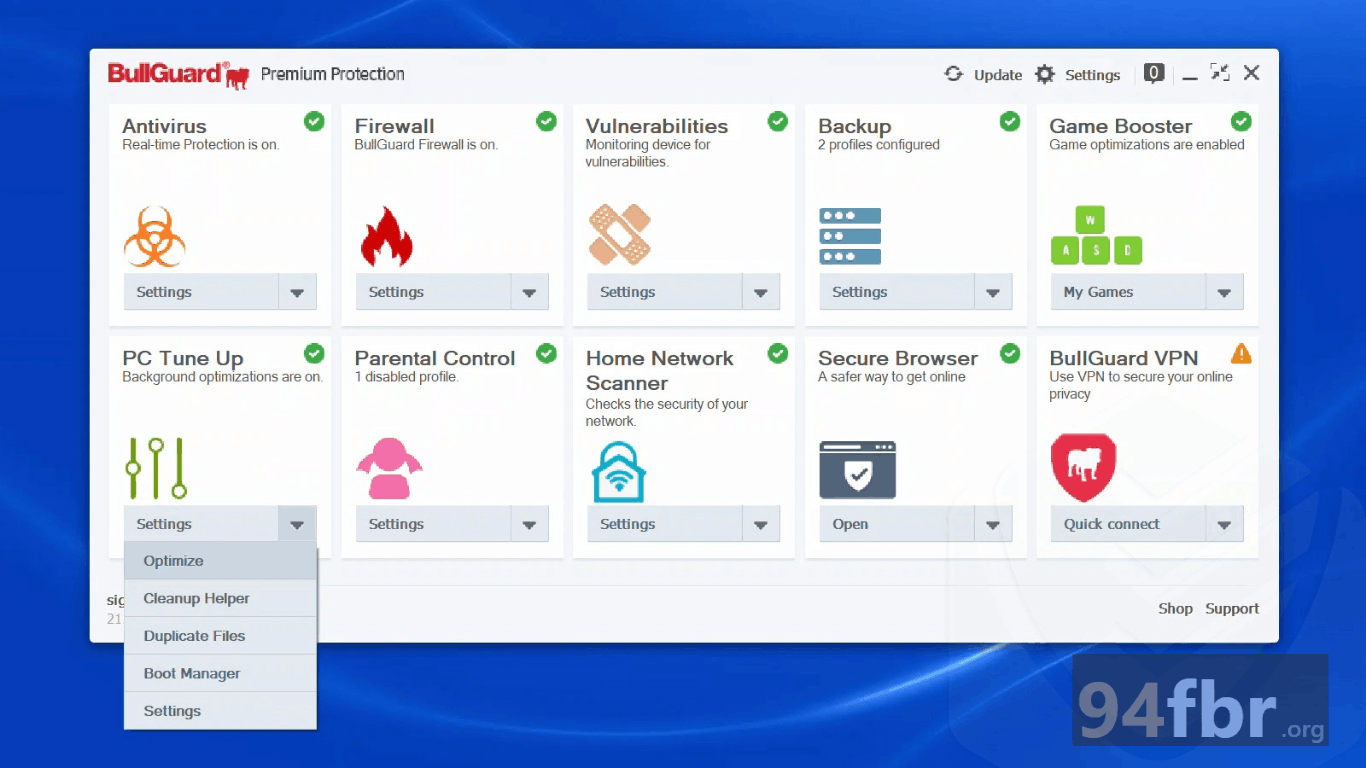1366x768 pixels.
Task: Click the Antivirus card title
Action: click(x=164, y=126)
